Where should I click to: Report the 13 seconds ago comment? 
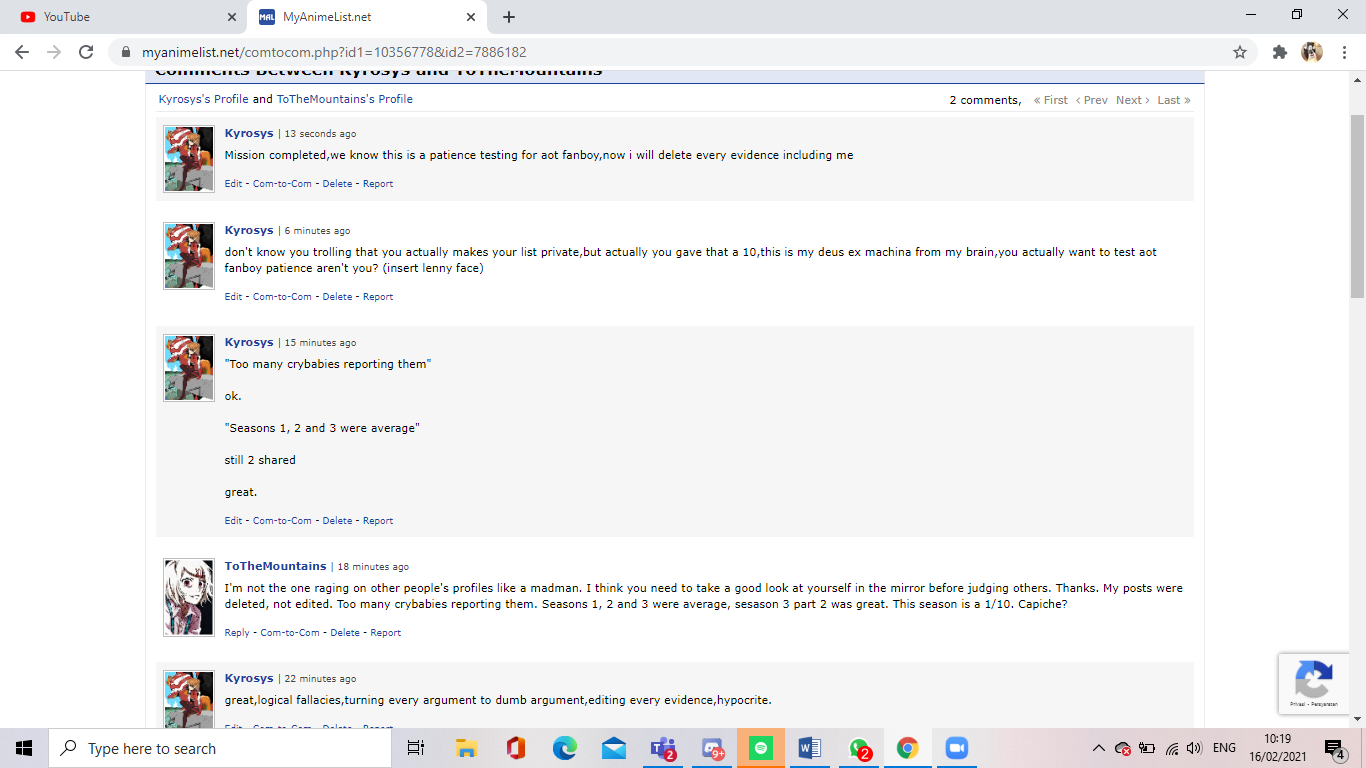(378, 184)
